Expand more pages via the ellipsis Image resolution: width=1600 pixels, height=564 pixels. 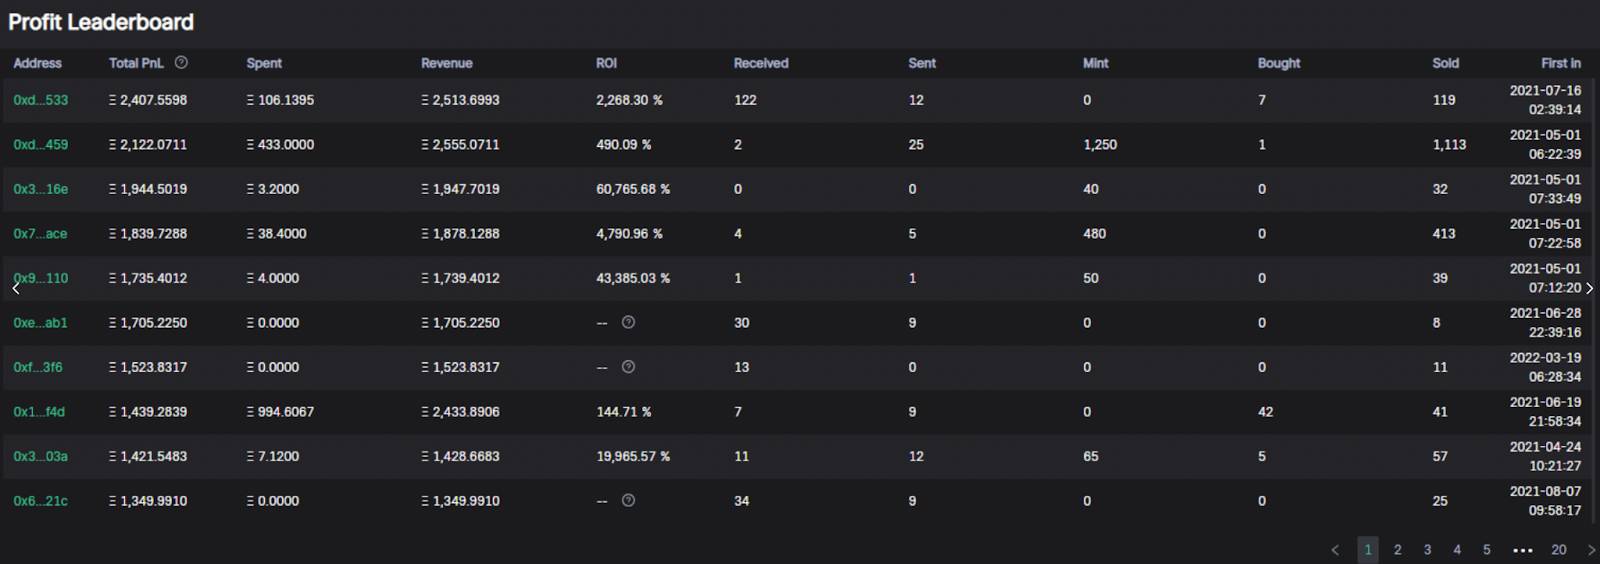pyautogui.click(x=1522, y=550)
